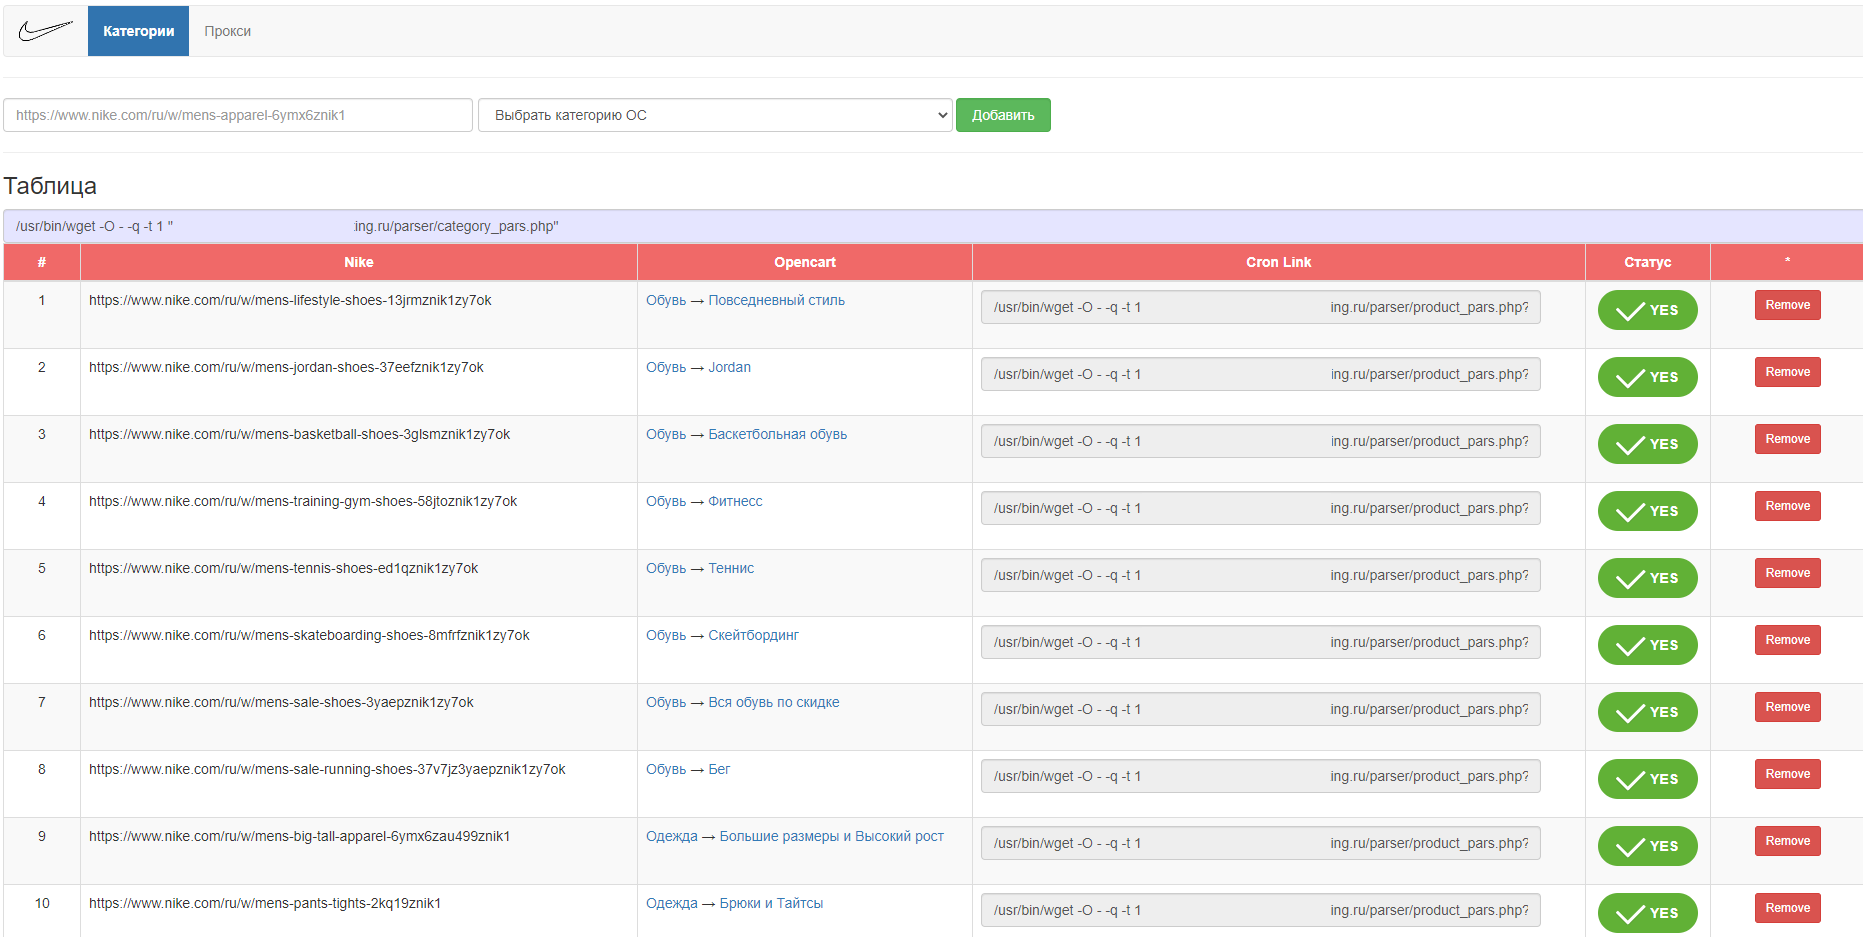Open the Бег category link
Screen dimensions: 1863x937
719,769
